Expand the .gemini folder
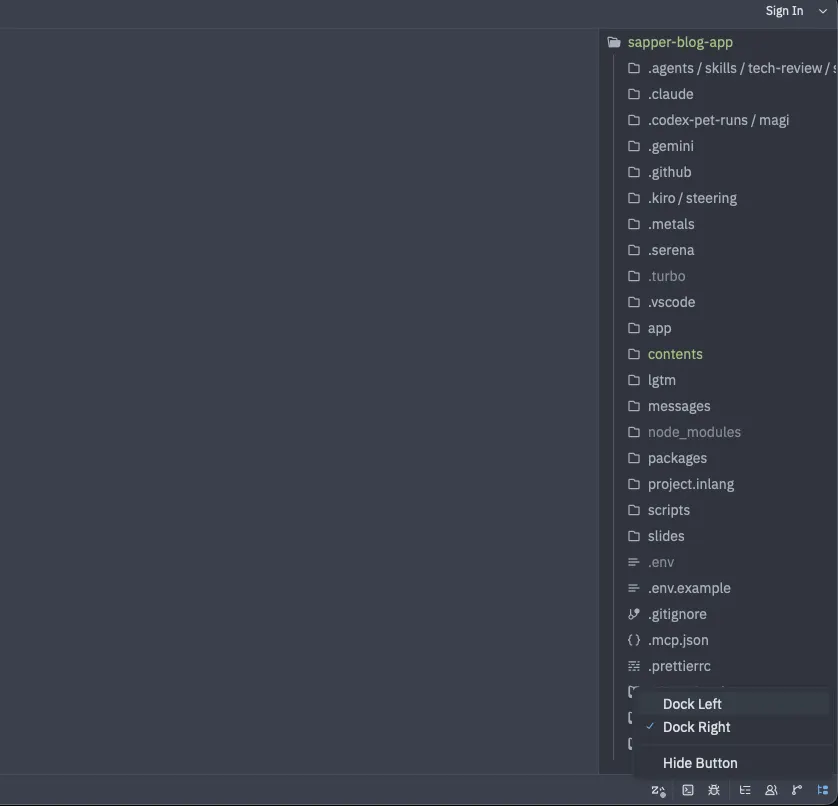The width and height of the screenshot is (838, 806). pyautogui.click(x=718, y=146)
